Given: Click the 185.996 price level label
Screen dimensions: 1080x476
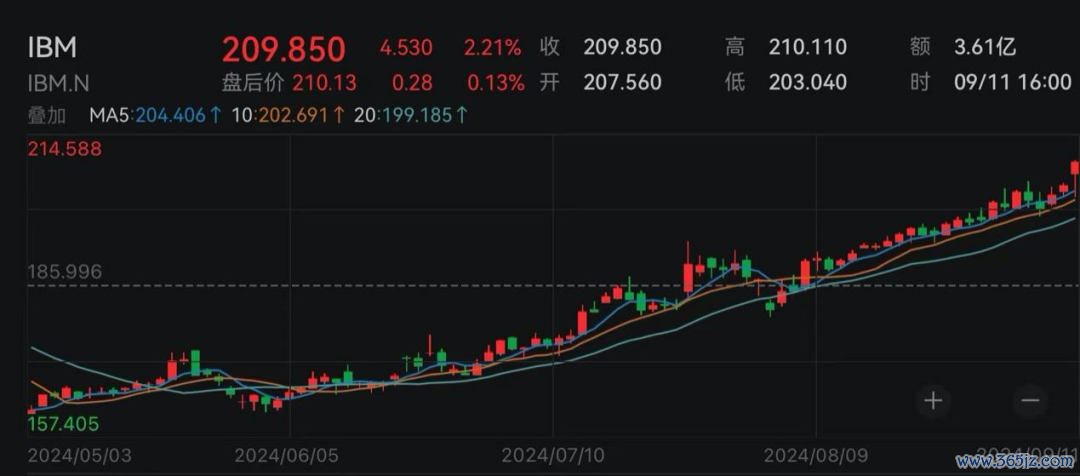Looking at the screenshot, I should 65,272.
